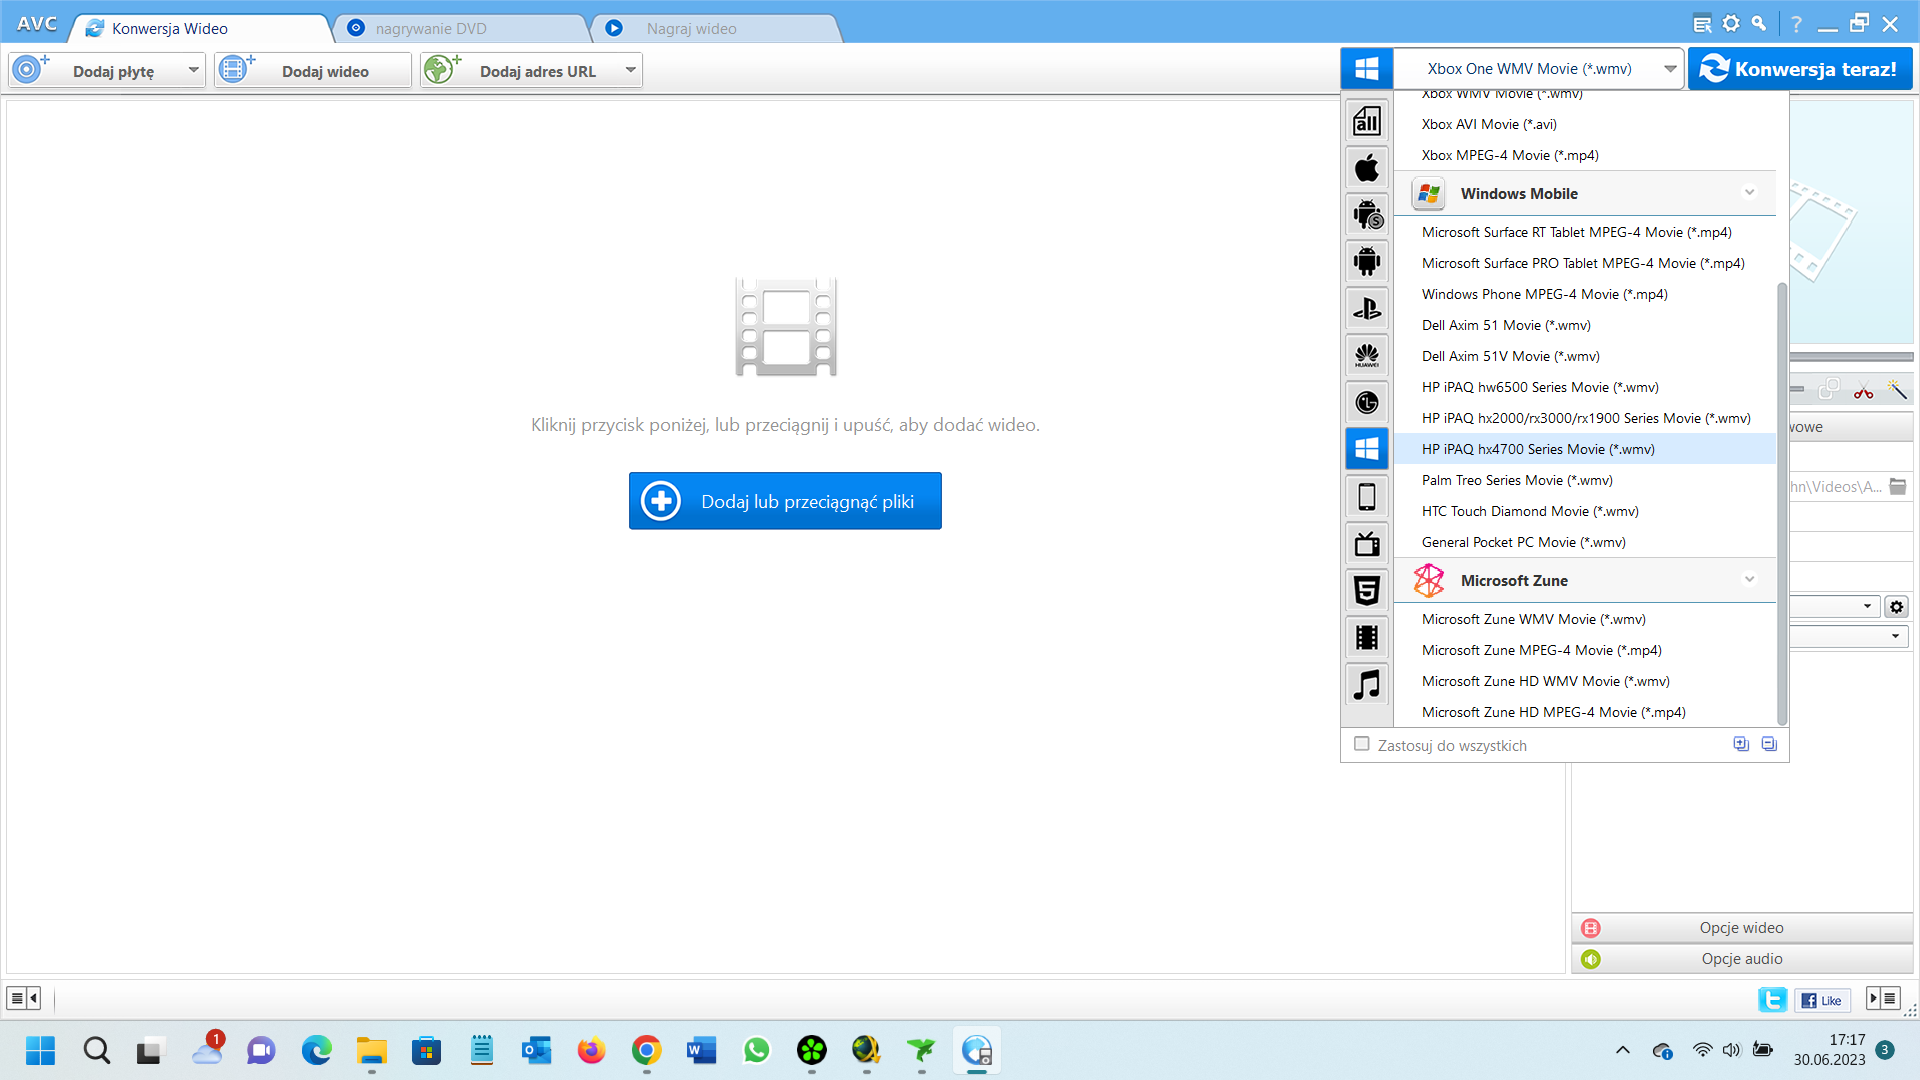
Task: Click the profile list vertical scrollbar
Action: 1781,503
